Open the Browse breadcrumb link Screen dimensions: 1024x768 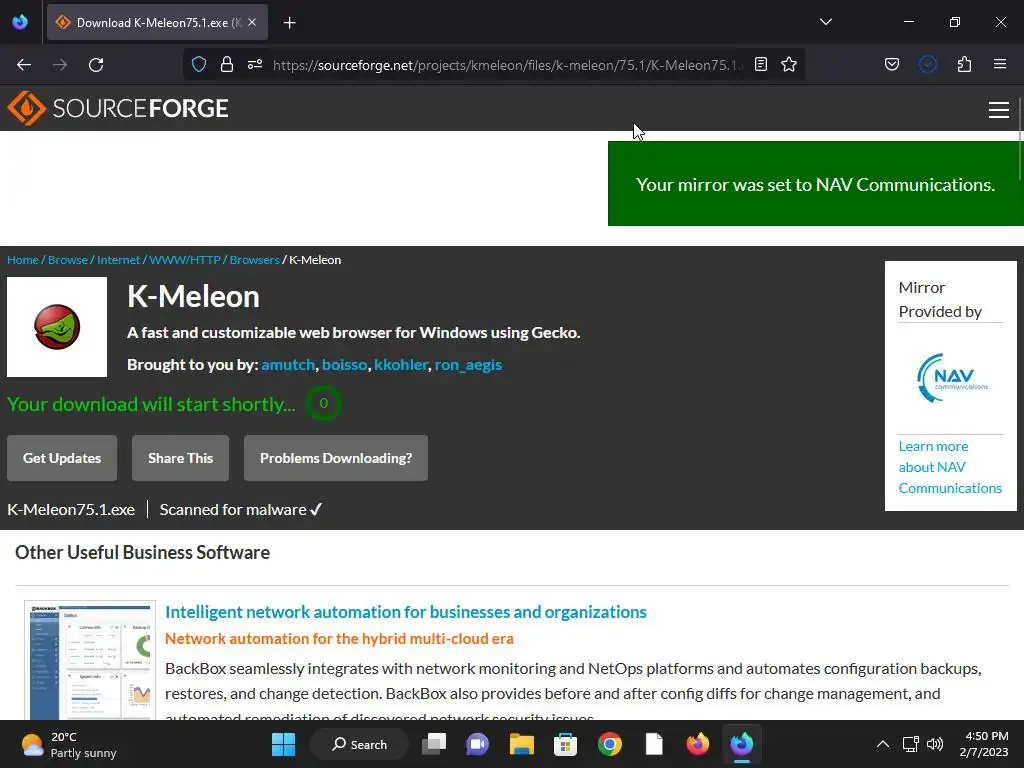68,260
